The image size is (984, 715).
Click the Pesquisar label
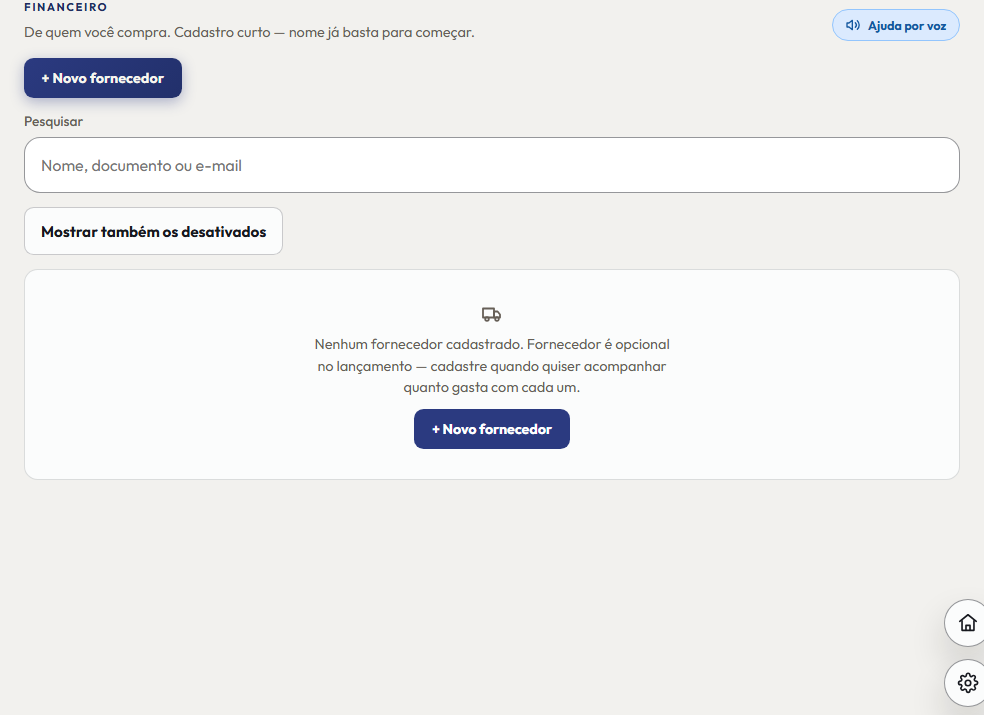[53, 121]
